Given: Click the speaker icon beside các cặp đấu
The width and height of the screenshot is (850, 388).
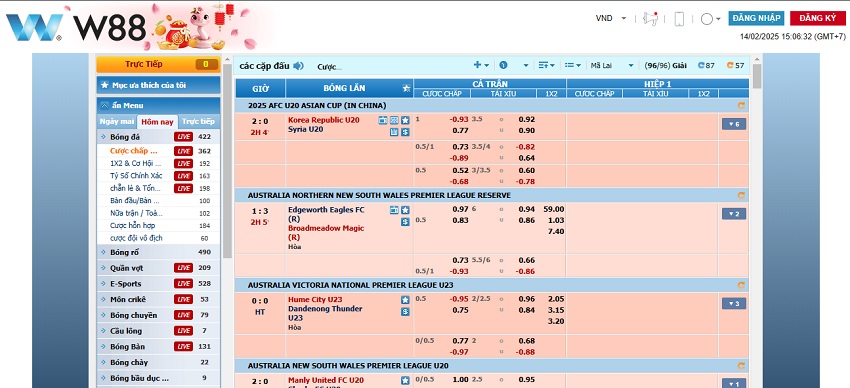Looking at the screenshot, I should (298, 66).
